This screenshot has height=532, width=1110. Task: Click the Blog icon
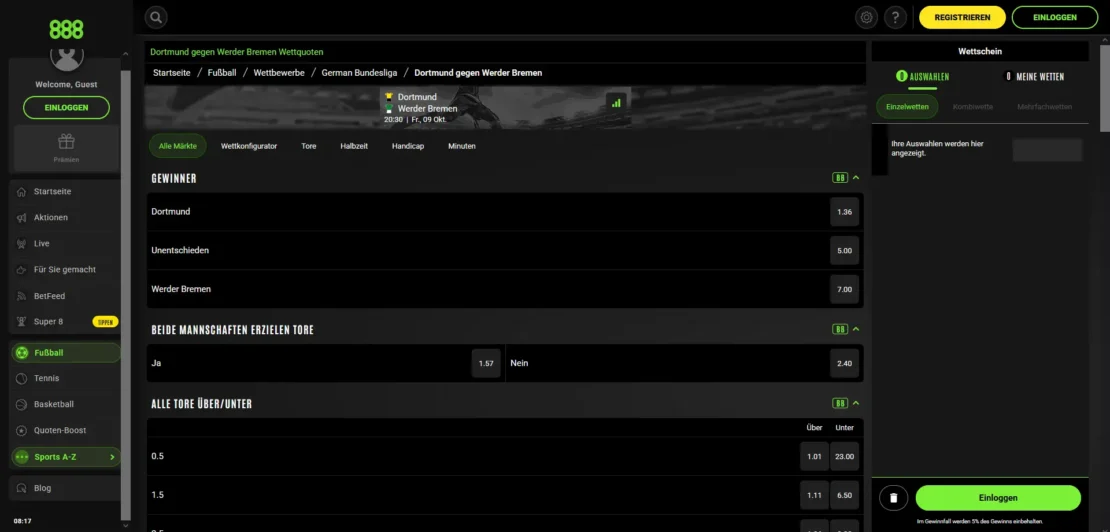(x=21, y=488)
